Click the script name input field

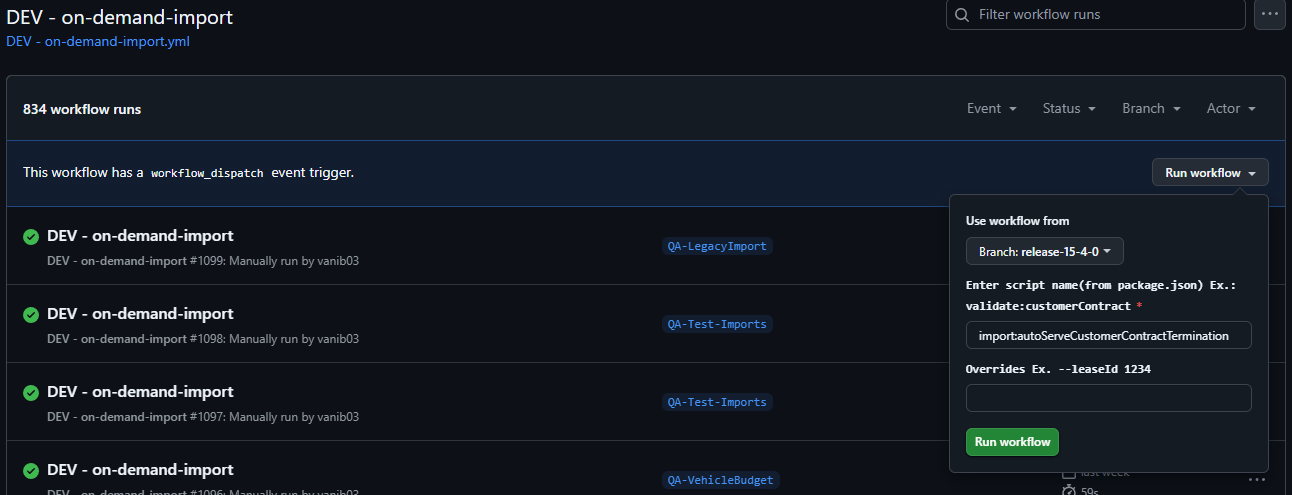pos(1108,335)
